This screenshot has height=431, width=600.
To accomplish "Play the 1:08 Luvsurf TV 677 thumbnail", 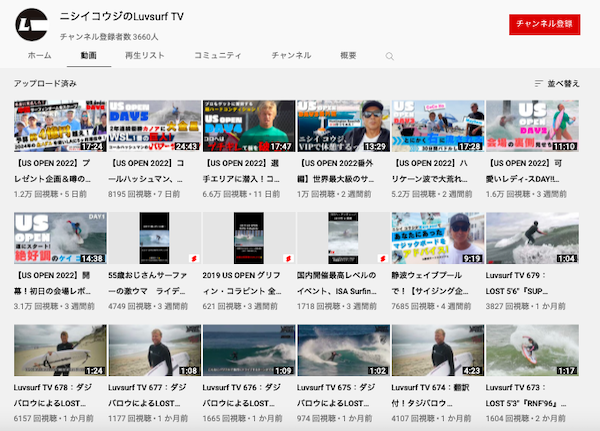I will (x=155, y=350).
